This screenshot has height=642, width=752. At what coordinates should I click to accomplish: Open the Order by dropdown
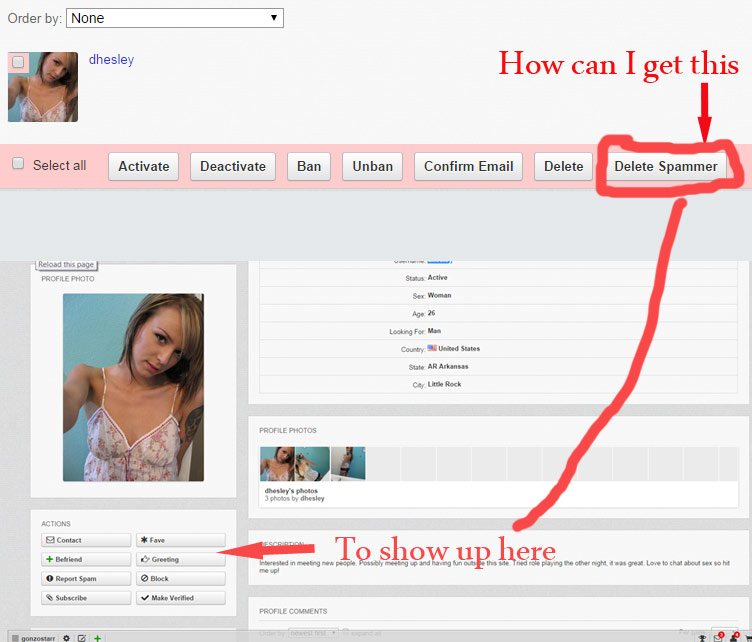[175, 18]
